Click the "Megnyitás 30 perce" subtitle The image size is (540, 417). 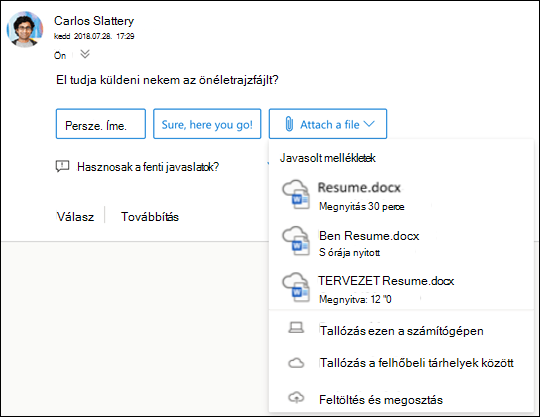pos(362,206)
